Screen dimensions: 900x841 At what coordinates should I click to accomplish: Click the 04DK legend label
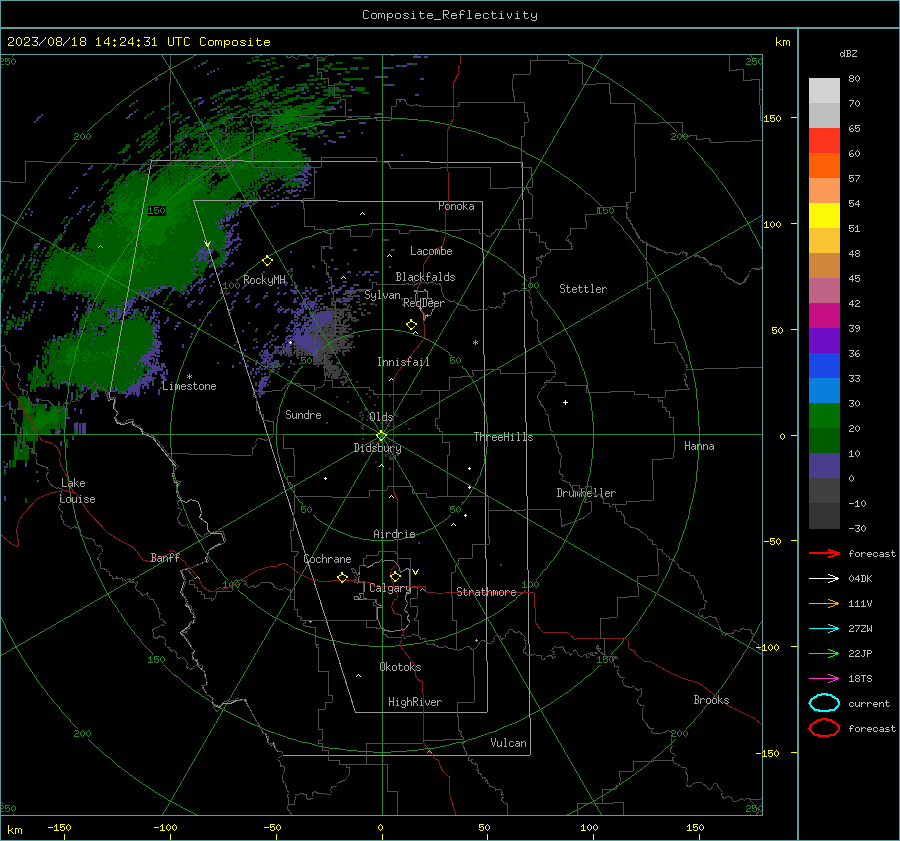pos(860,579)
